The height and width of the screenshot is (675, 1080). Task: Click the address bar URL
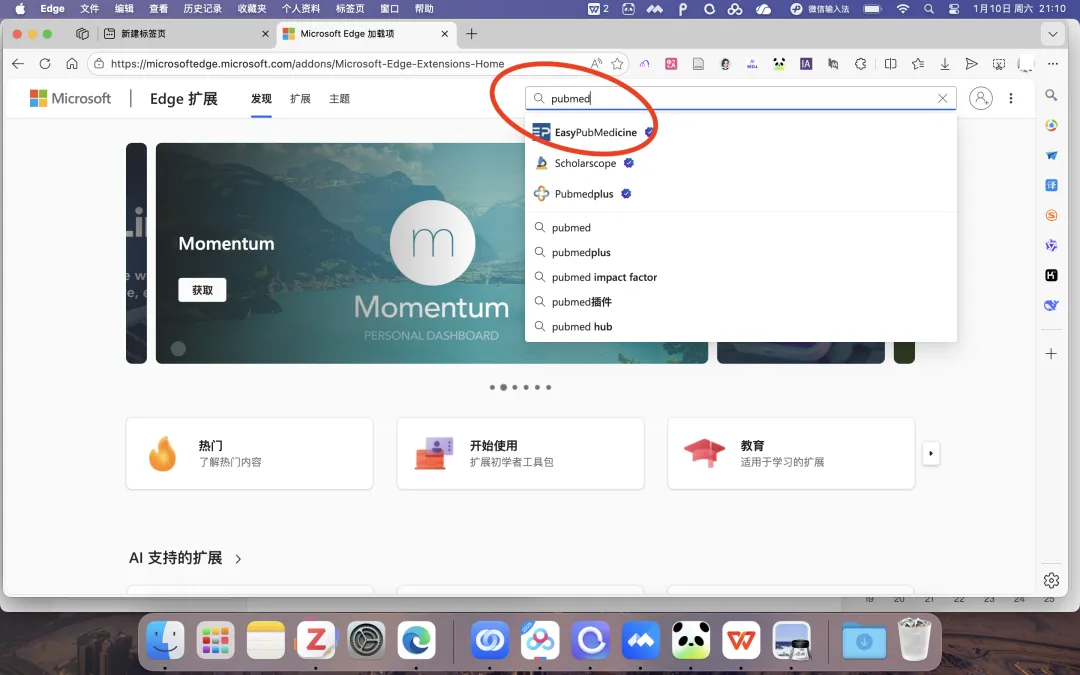point(307,63)
